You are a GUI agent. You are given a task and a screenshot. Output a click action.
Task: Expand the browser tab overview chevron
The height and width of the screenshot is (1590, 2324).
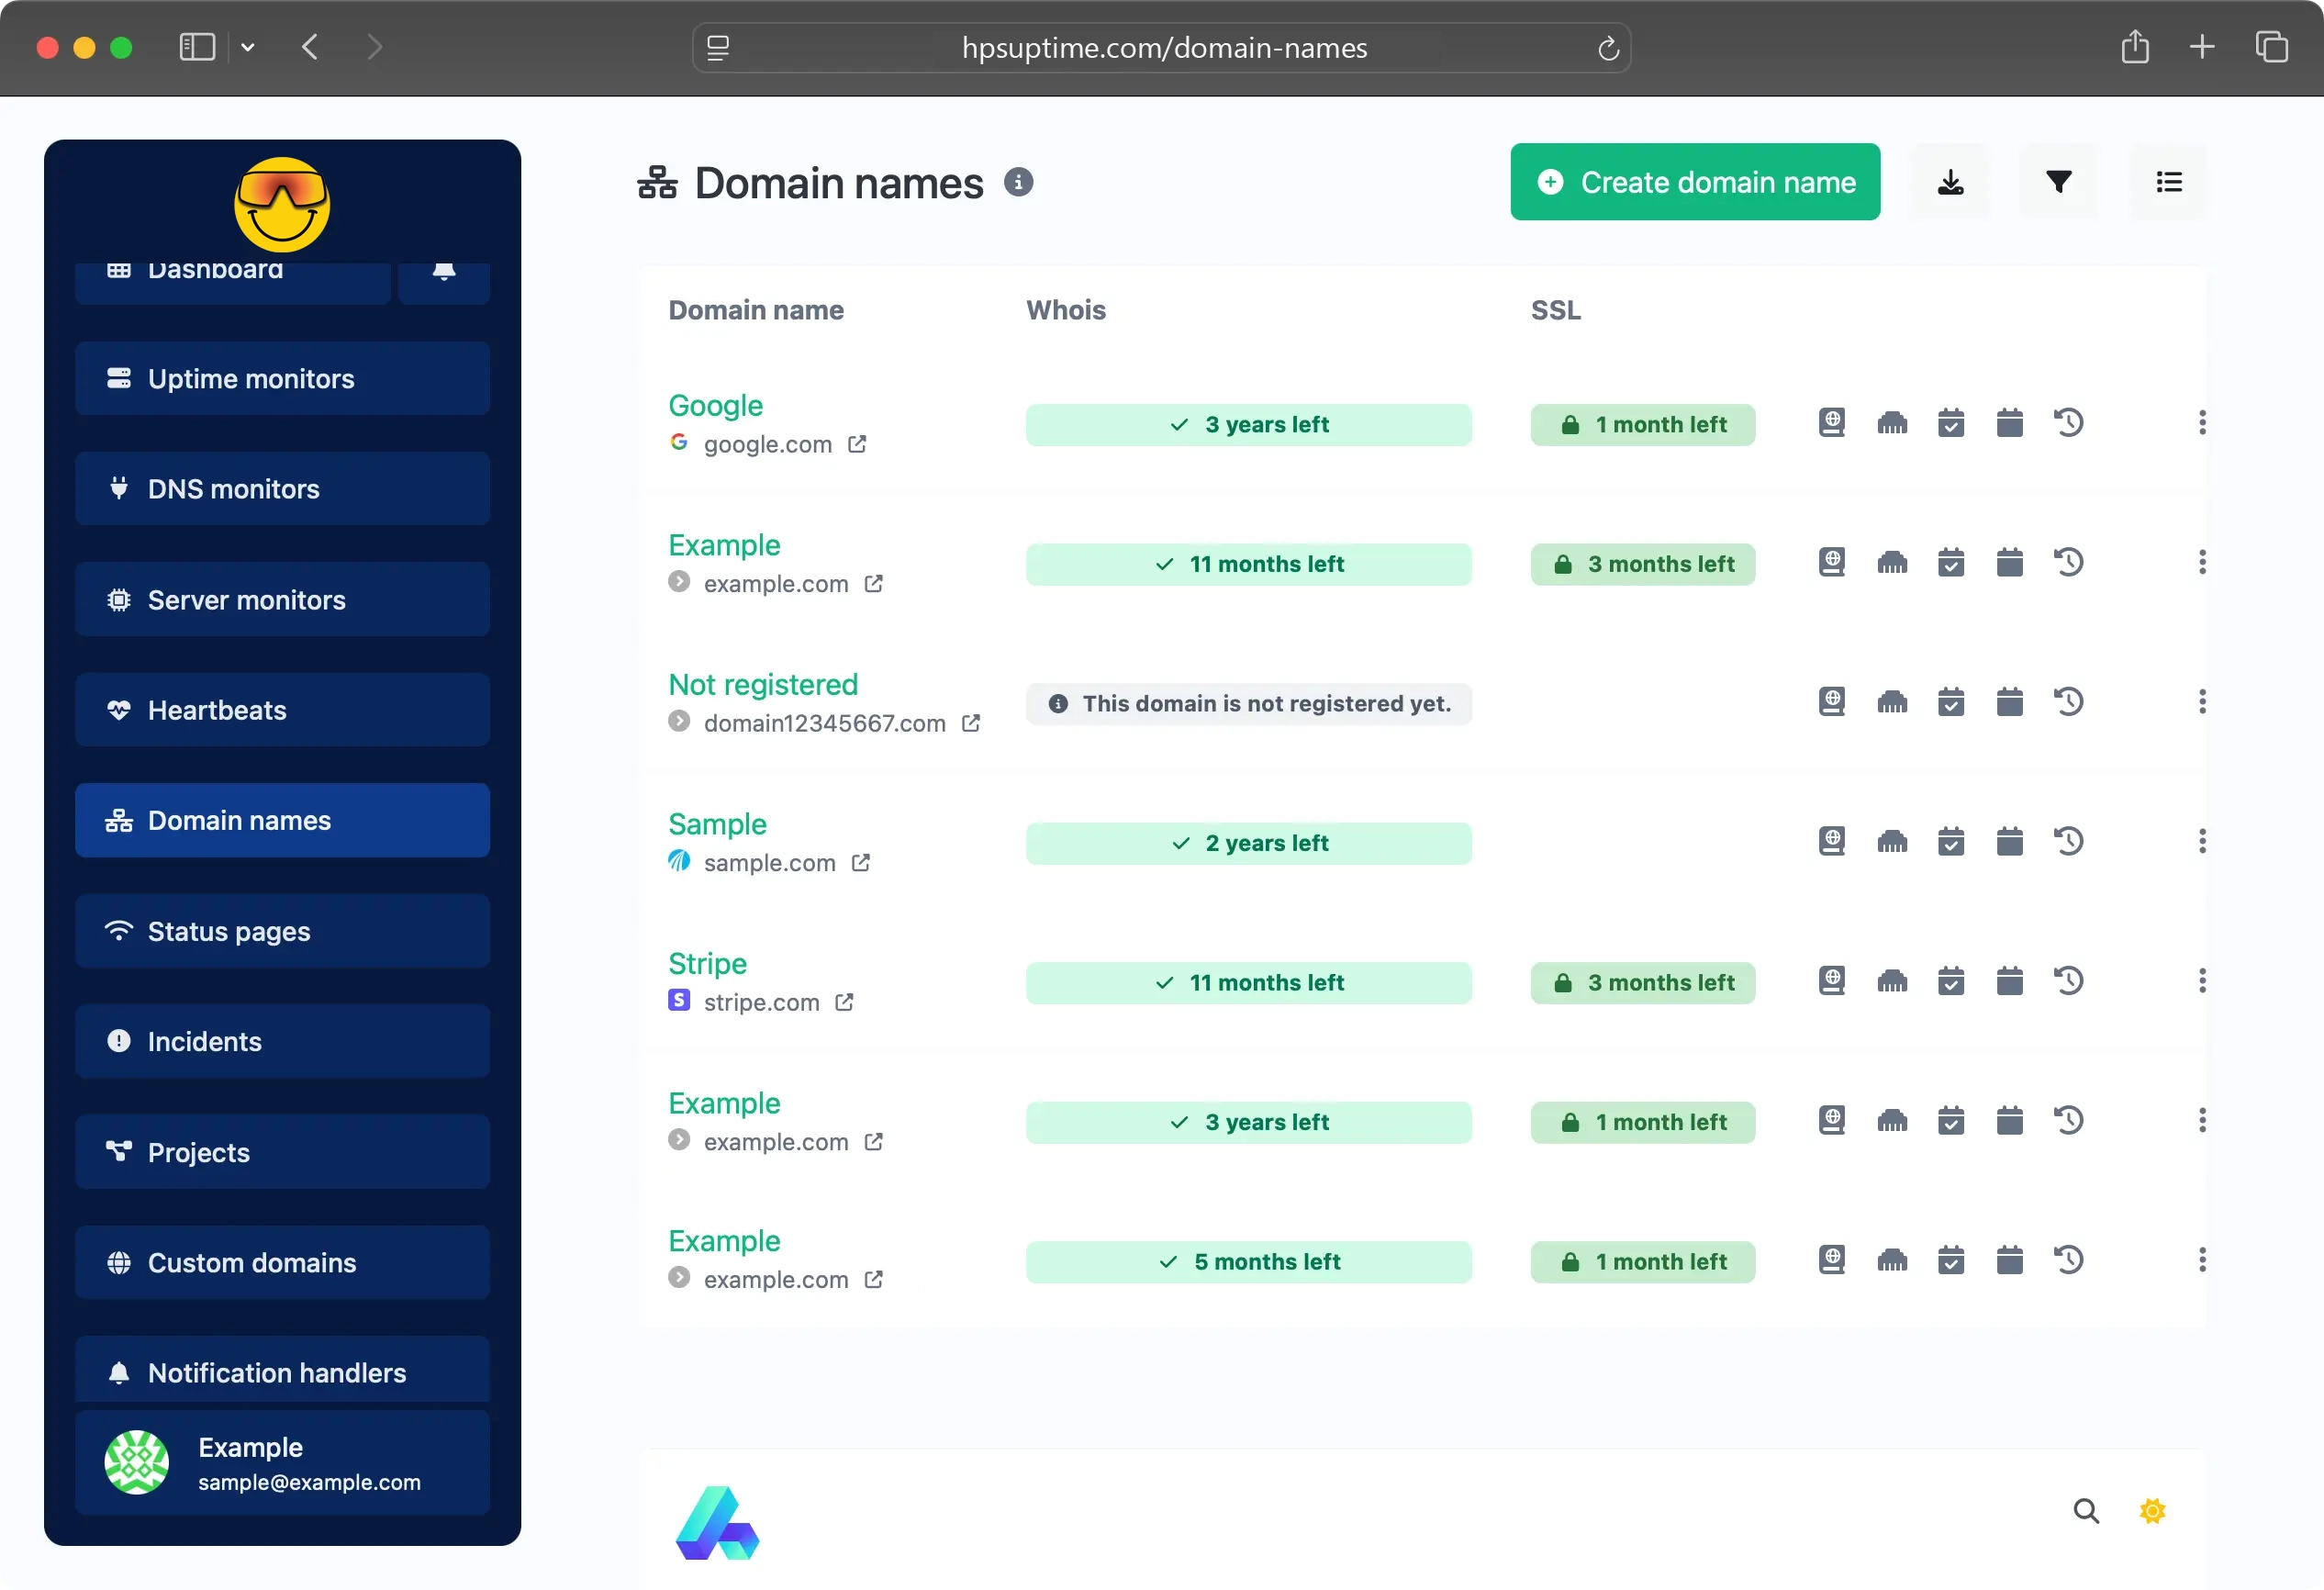pyautogui.click(x=248, y=47)
